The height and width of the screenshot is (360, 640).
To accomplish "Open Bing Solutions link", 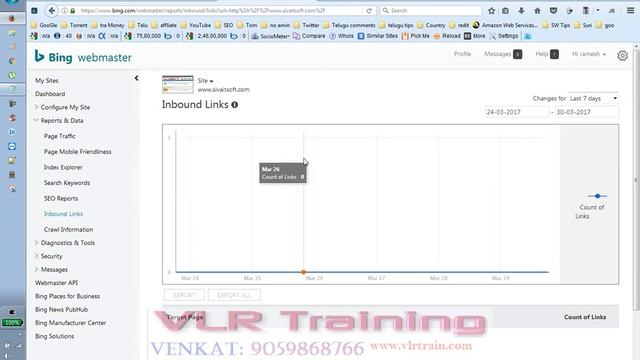I will (x=54, y=336).
